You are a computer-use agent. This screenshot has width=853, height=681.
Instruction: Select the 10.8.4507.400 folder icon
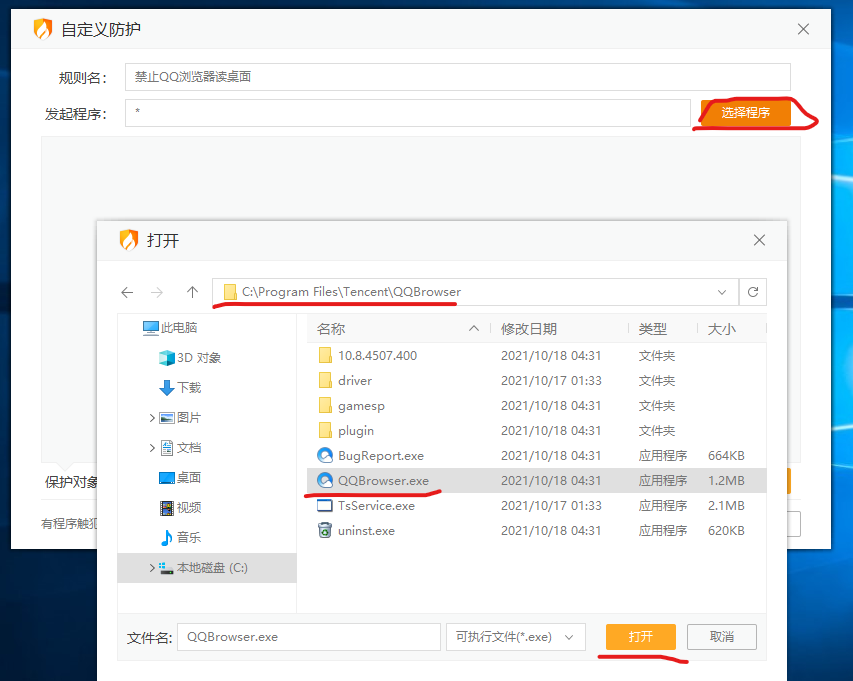[x=325, y=355]
